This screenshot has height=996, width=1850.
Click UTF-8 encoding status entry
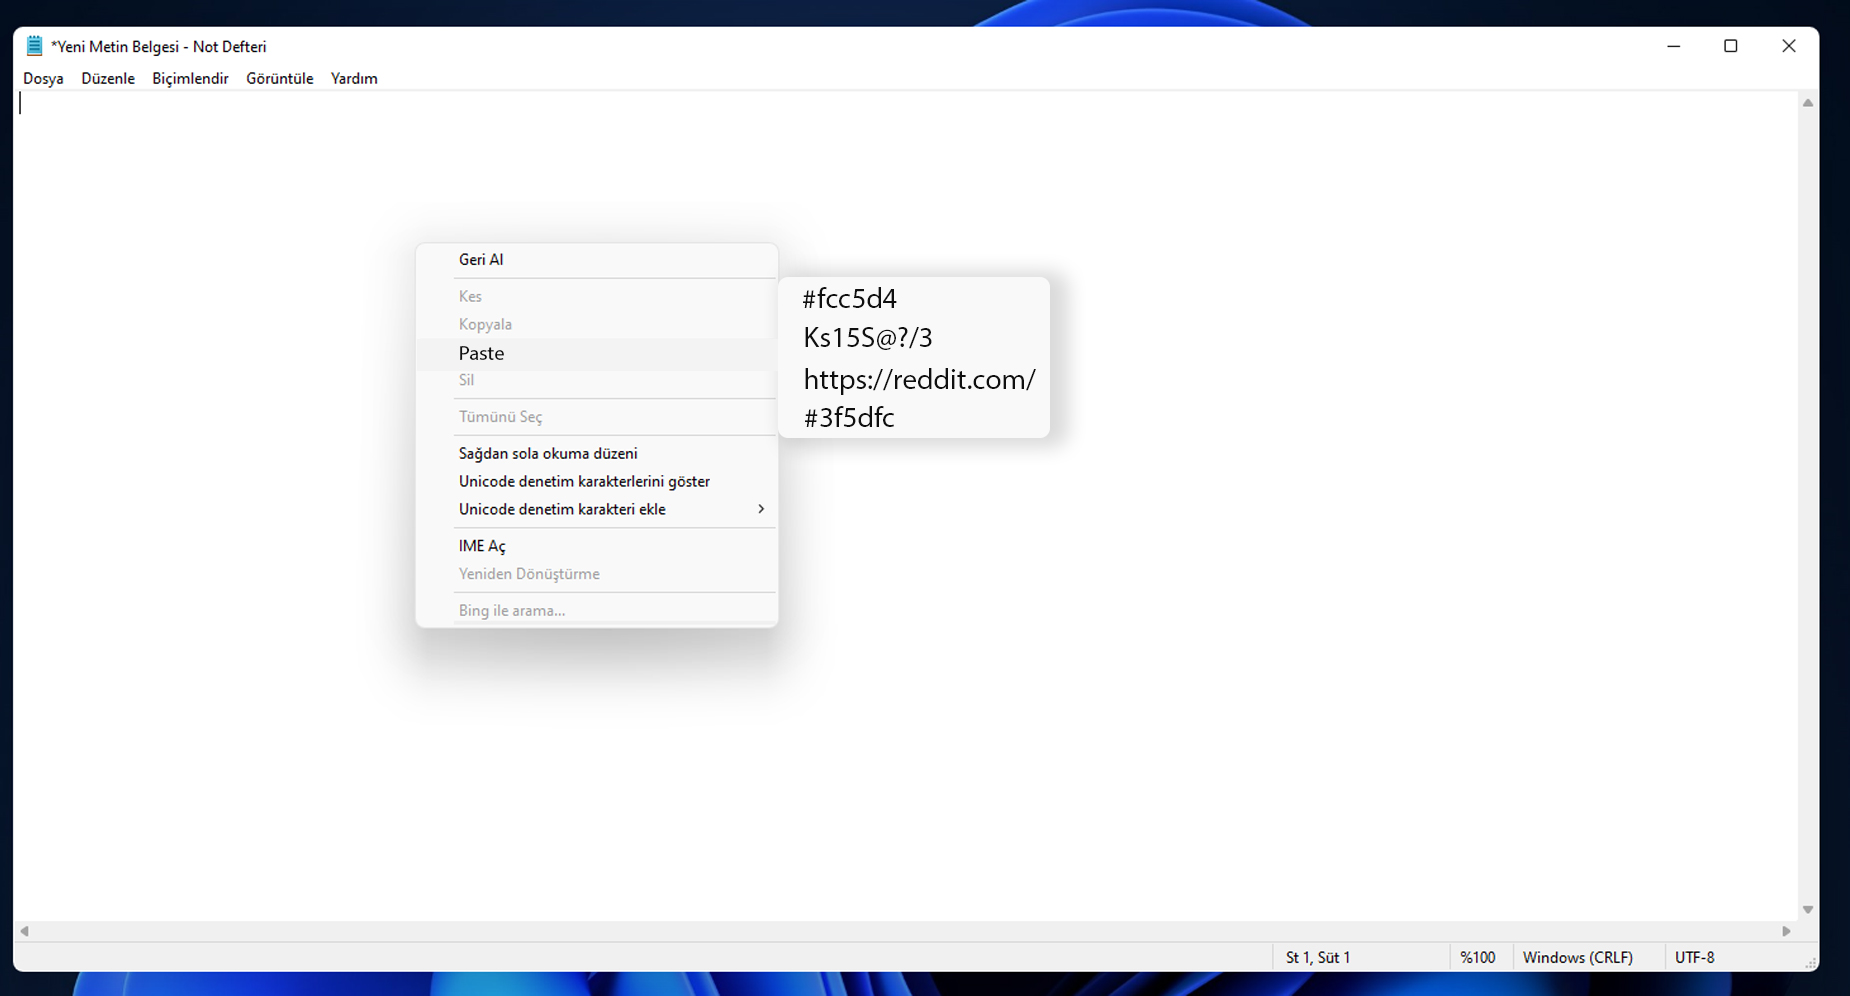pyautogui.click(x=1695, y=957)
